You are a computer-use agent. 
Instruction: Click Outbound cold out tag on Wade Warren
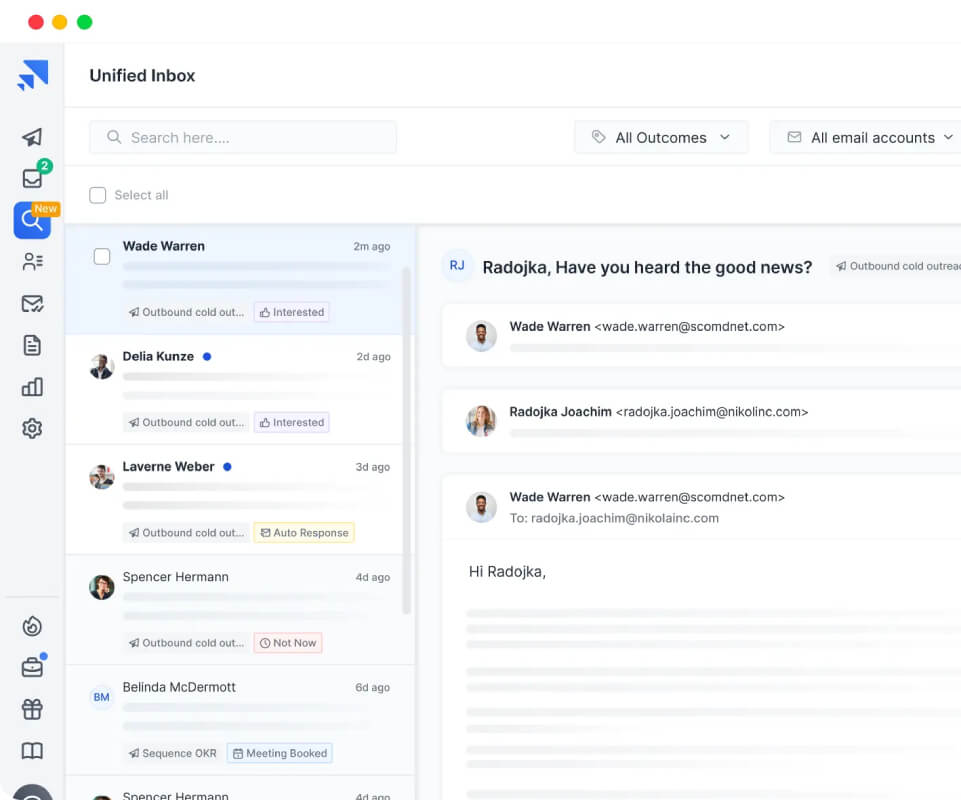(x=186, y=312)
